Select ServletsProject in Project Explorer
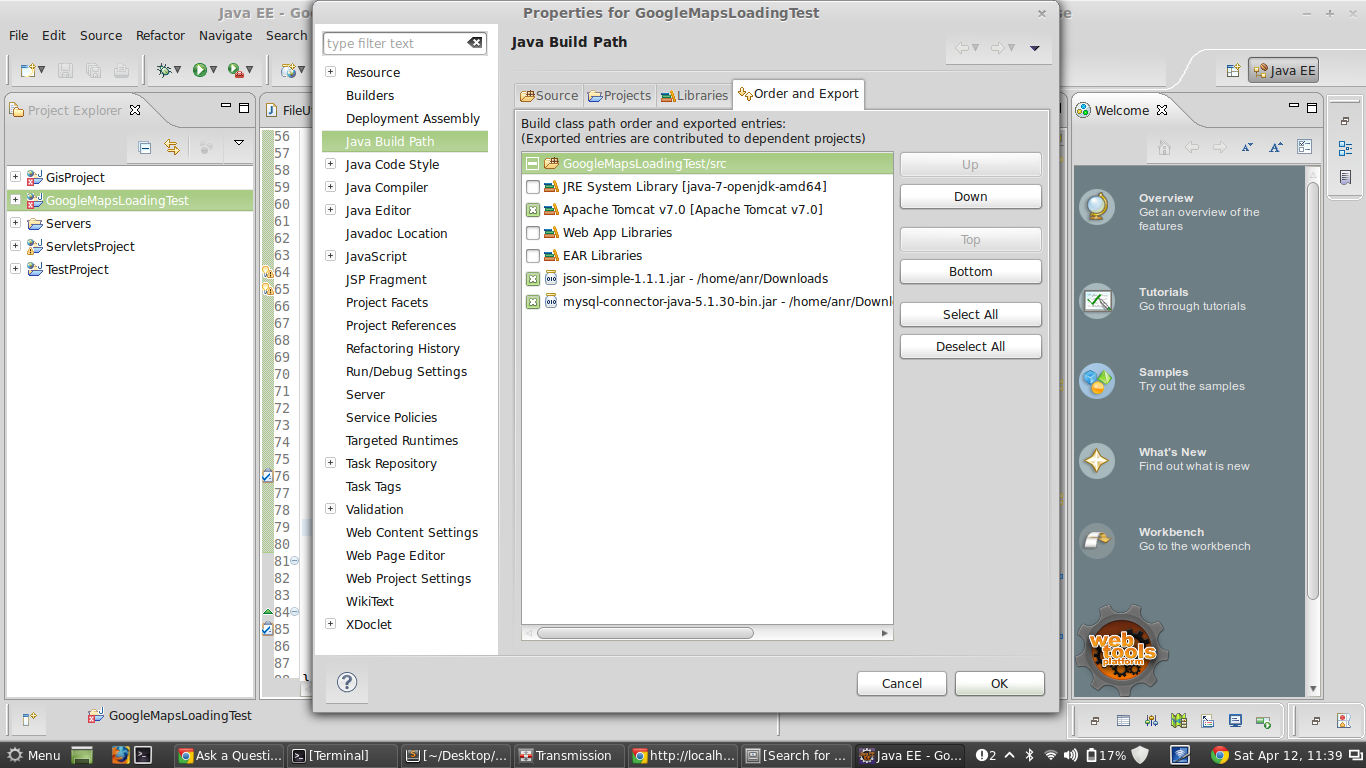 pyautogui.click(x=90, y=246)
